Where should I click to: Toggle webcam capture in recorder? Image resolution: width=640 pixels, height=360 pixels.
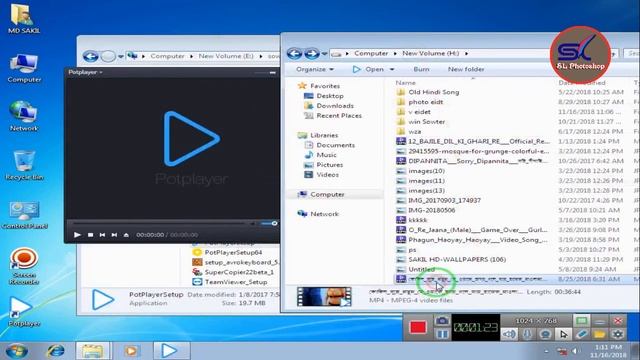545,334
